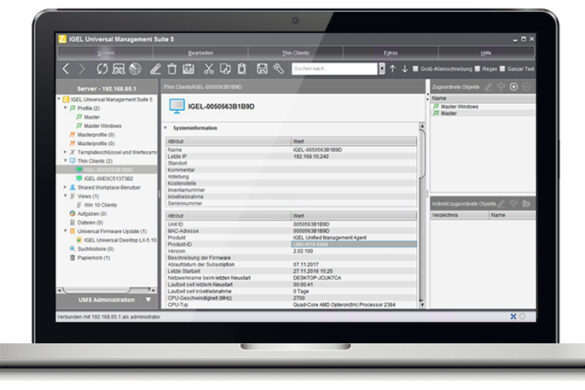Toggle the Ganzer Text checkbox

click(x=502, y=69)
